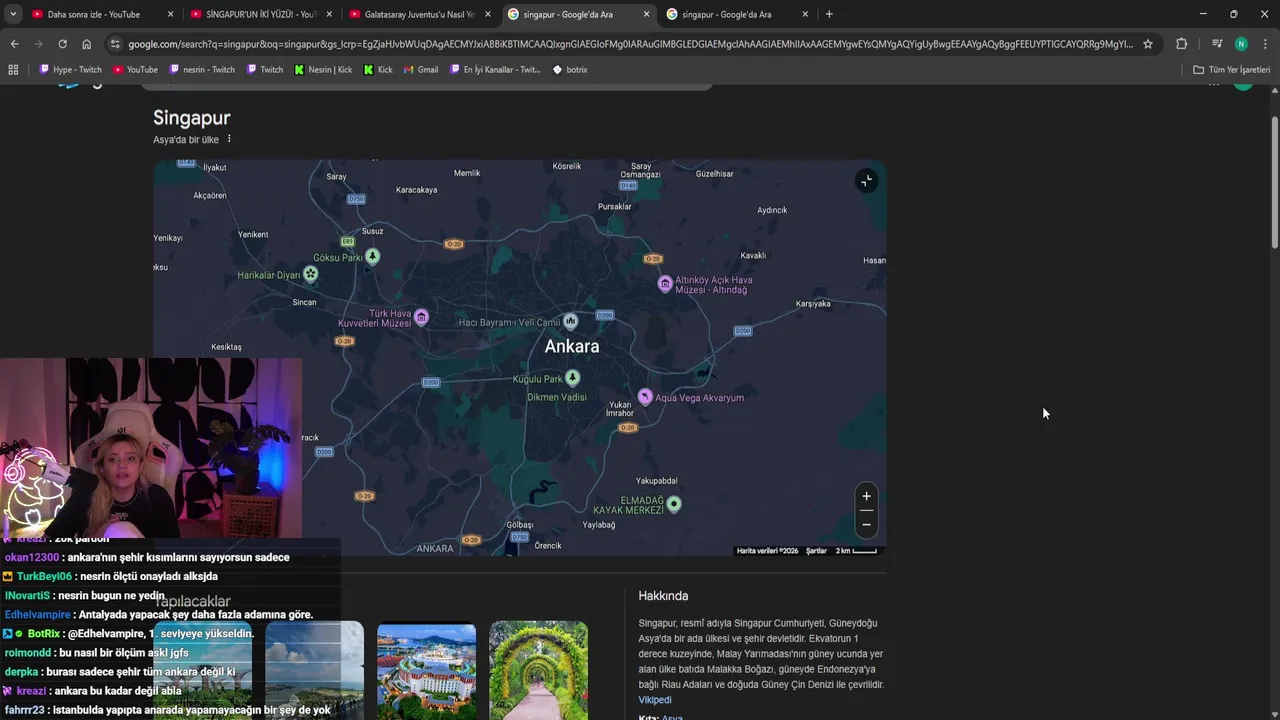
Task: Click the Aqua Vega Akvaryum marker
Action: coord(645,397)
